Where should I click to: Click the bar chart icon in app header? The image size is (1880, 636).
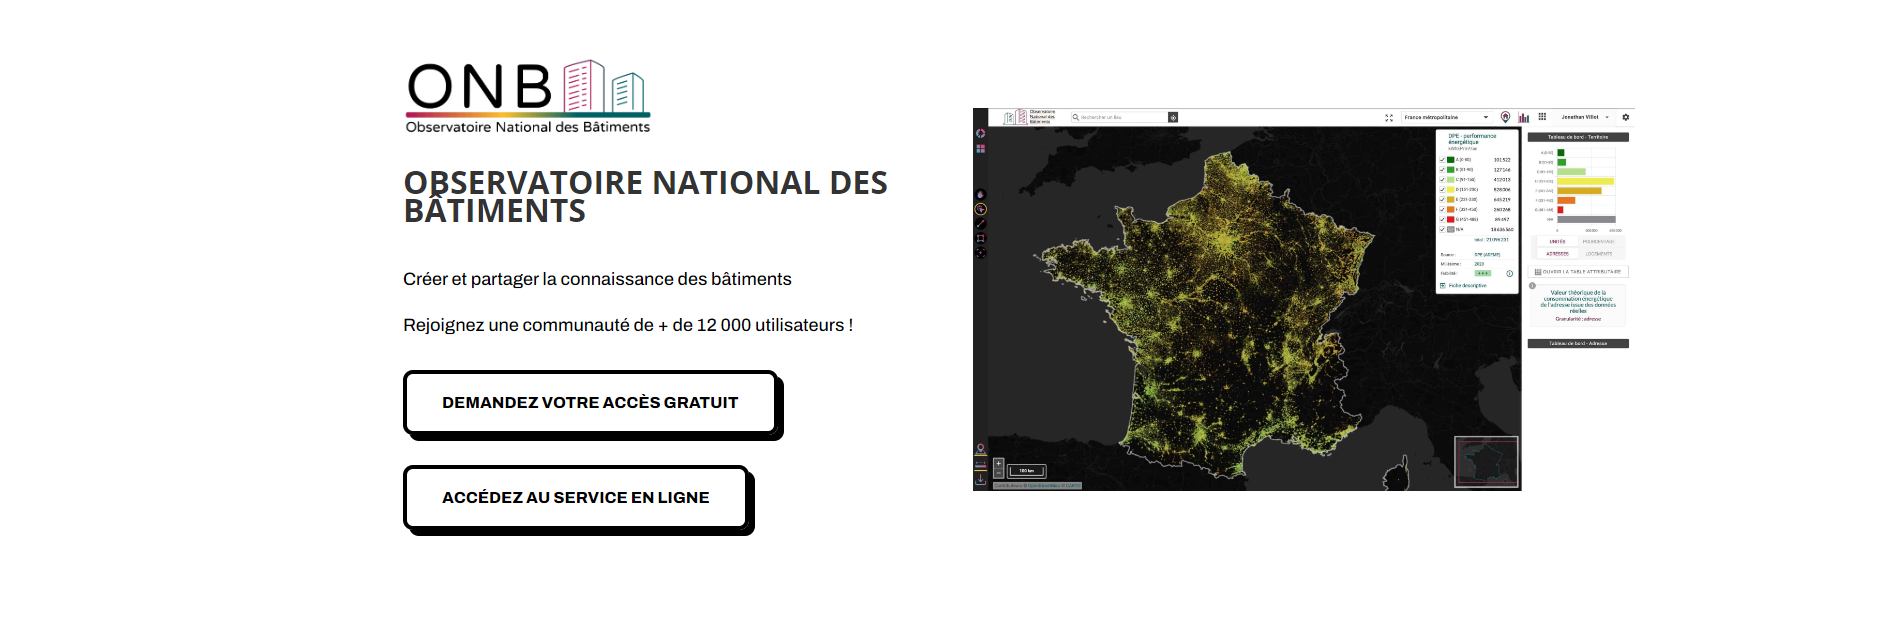[x=1524, y=117]
